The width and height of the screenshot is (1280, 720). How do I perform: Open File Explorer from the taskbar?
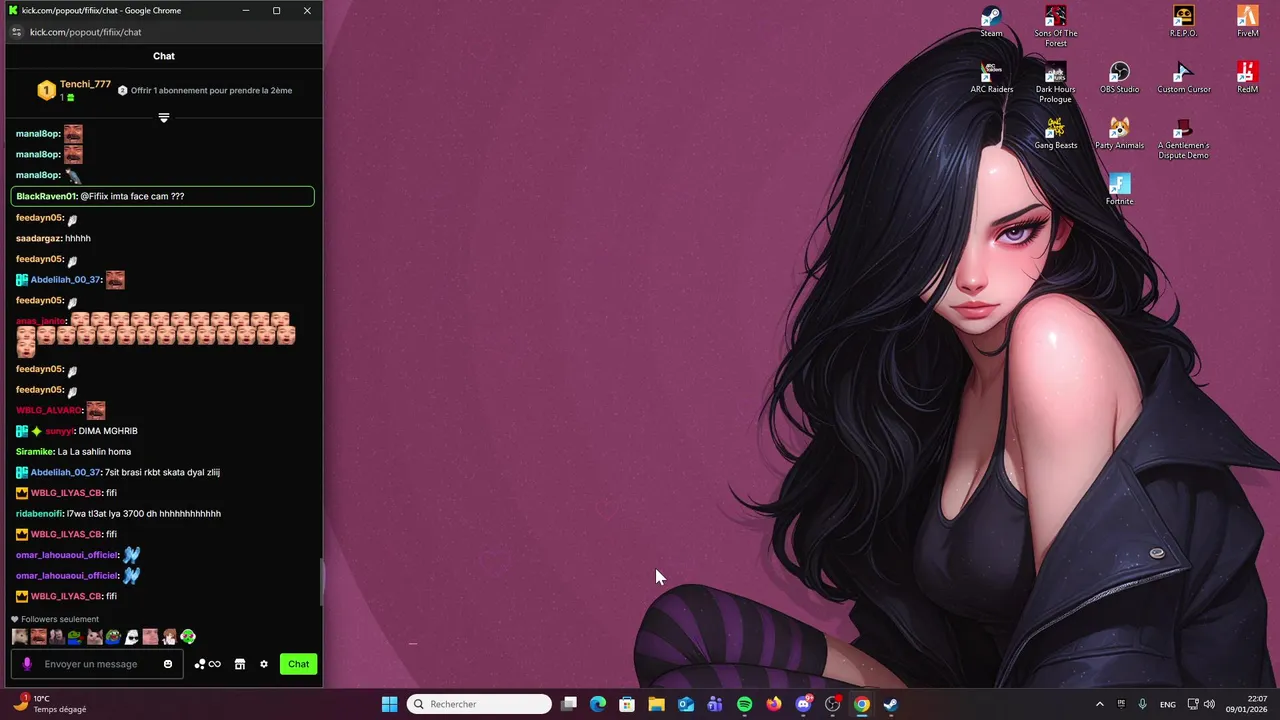pyautogui.click(x=656, y=704)
